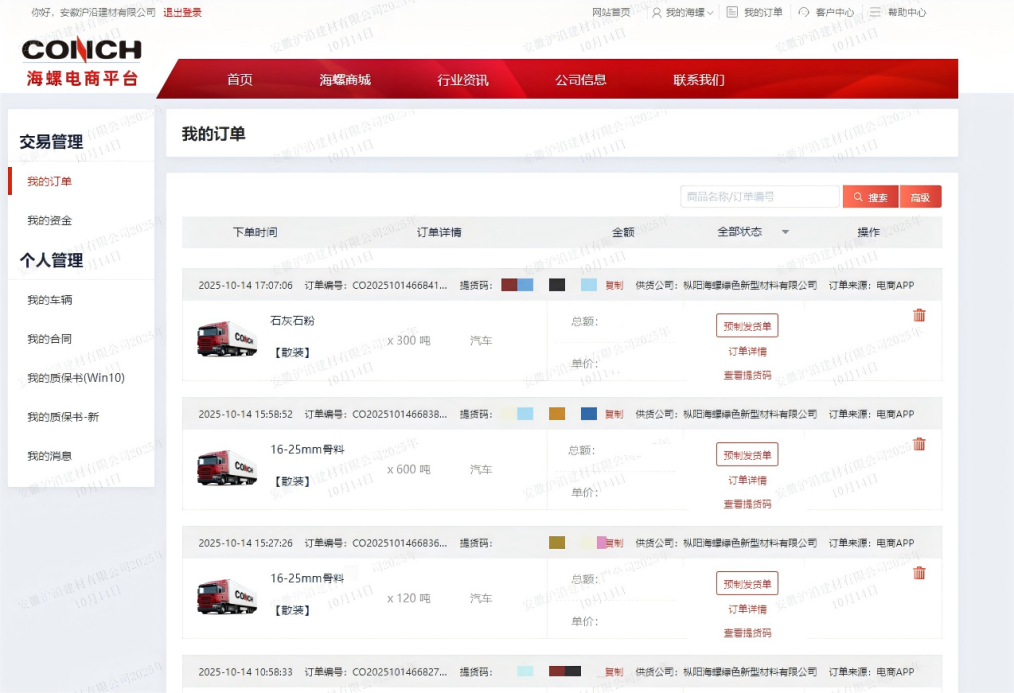Focus the 商品名称/订单编号 search field

pyautogui.click(x=759, y=197)
